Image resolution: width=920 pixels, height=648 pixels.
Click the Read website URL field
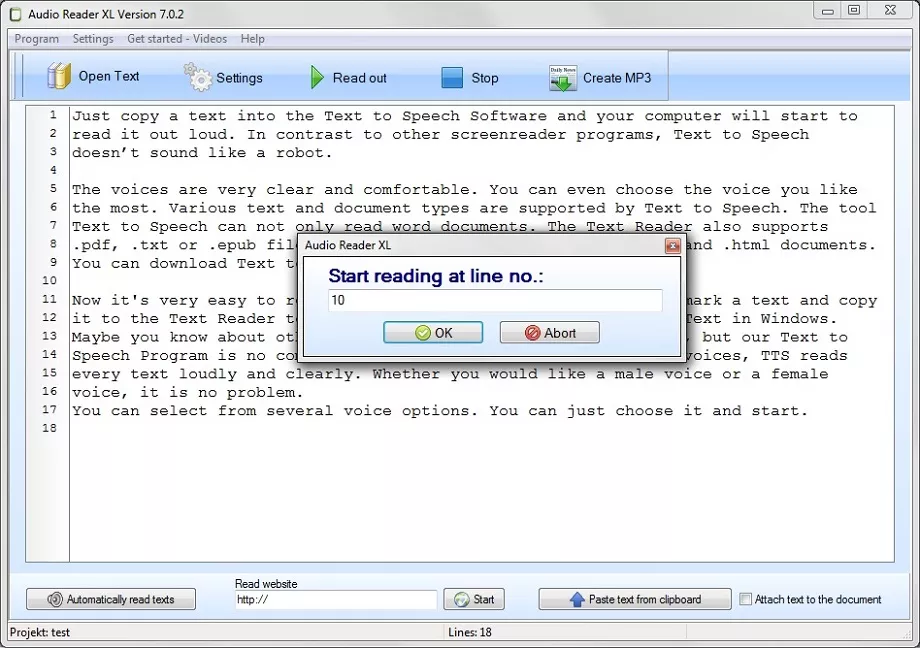(x=336, y=599)
